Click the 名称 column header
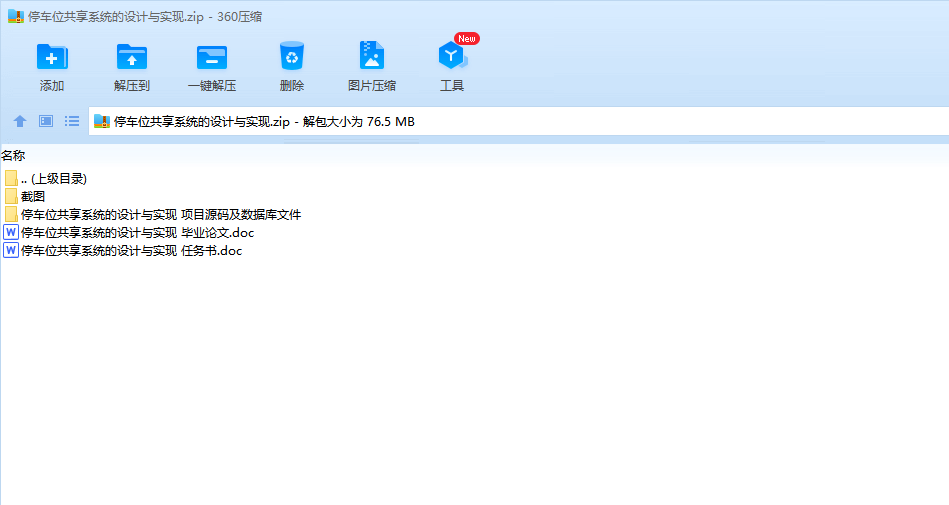This screenshot has width=949, height=505. tap(13, 156)
